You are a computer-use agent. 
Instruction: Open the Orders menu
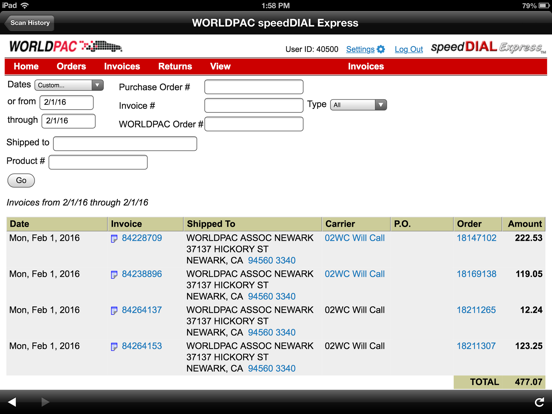coord(71,67)
